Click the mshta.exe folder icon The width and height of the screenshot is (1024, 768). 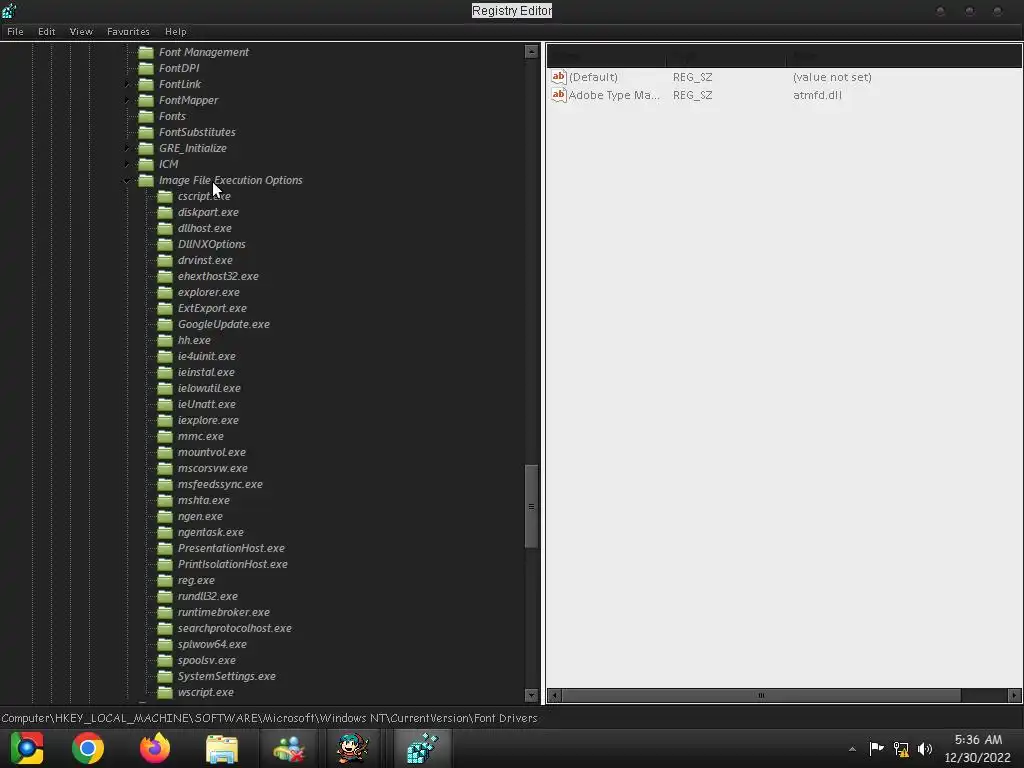coord(165,500)
